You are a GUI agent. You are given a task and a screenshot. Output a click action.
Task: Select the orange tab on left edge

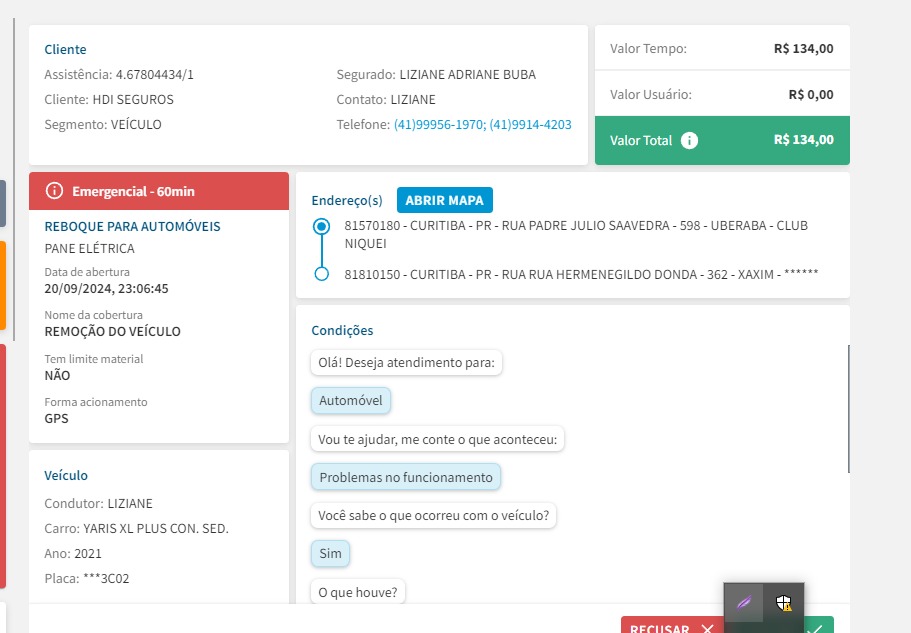[x=3, y=285]
